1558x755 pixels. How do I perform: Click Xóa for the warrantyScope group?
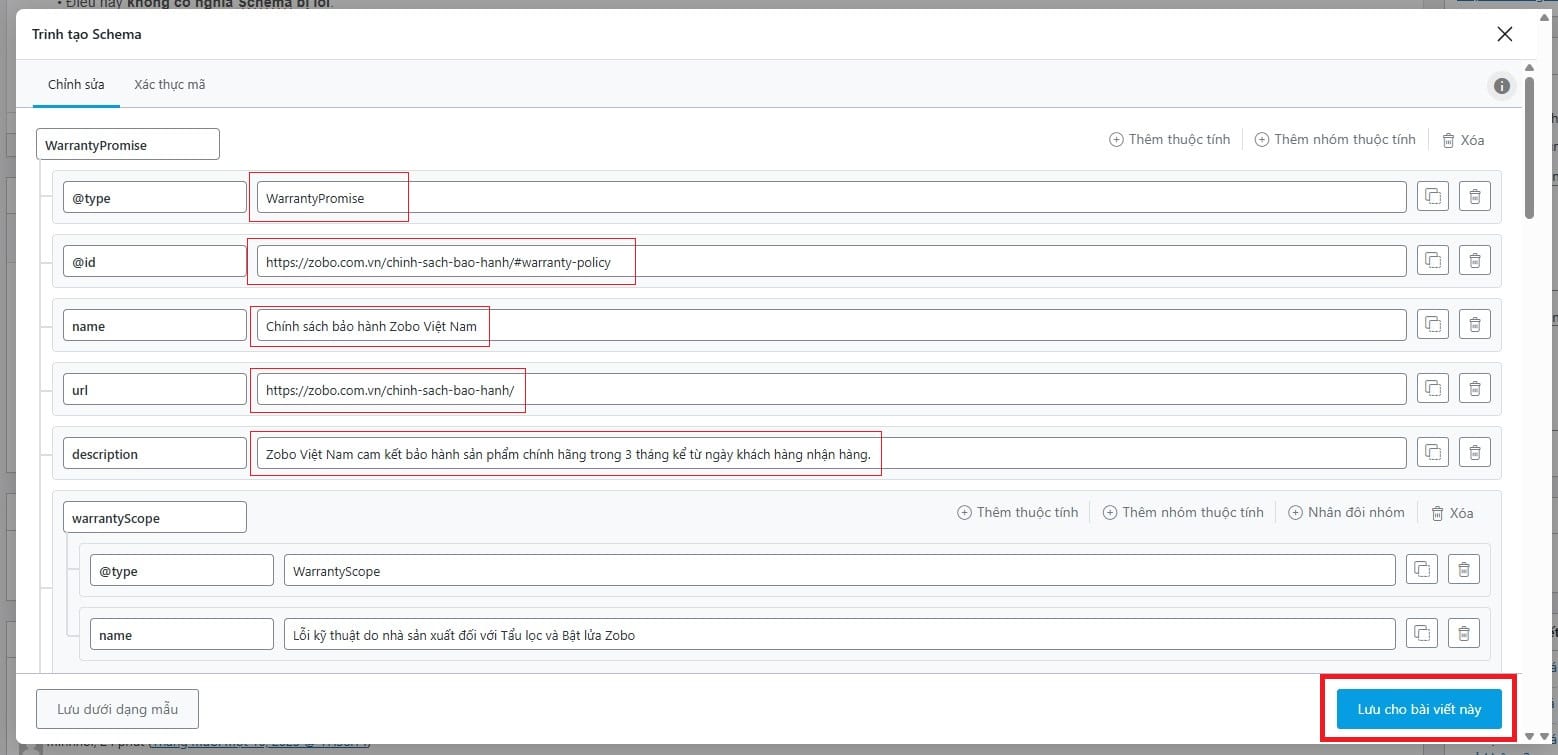tap(1452, 513)
